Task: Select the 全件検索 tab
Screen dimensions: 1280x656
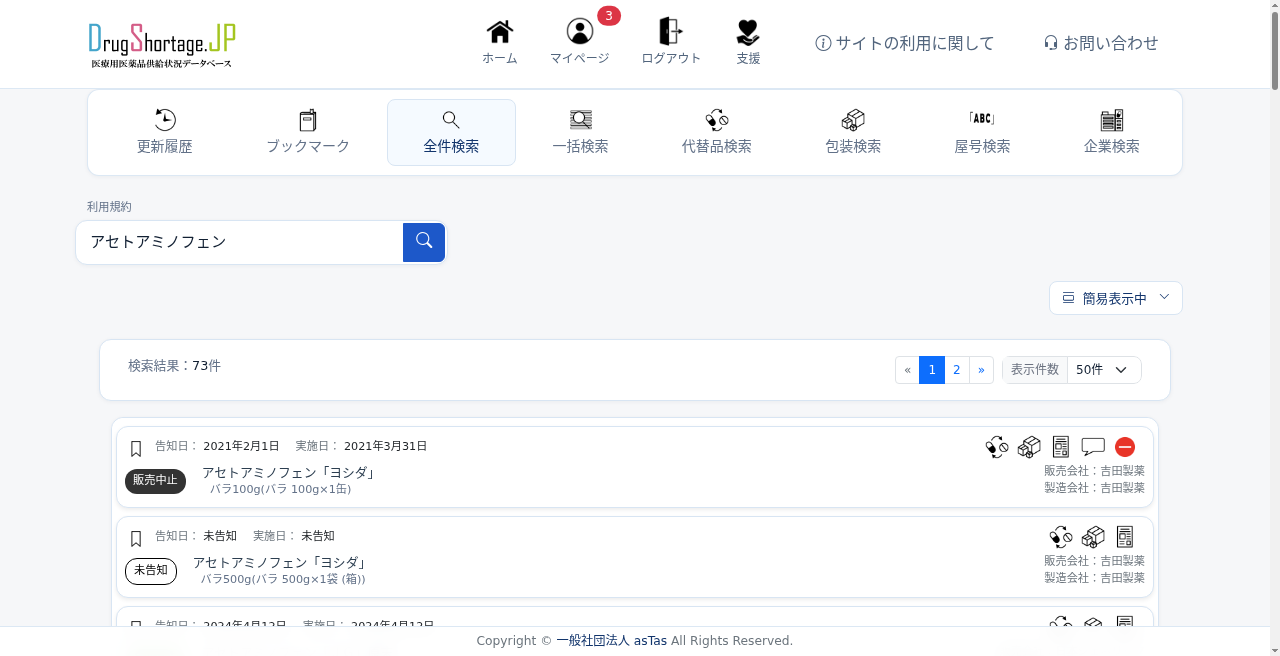Action: (x=451, y=132)
